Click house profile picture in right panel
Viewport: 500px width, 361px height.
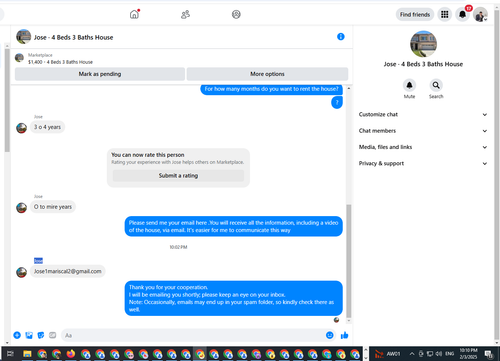(423, 44)
